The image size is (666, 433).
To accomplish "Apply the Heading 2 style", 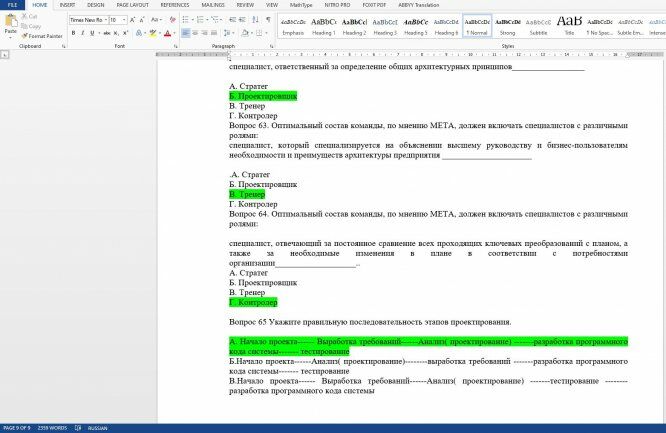I will pyautogui.click(x=354, y=26).
